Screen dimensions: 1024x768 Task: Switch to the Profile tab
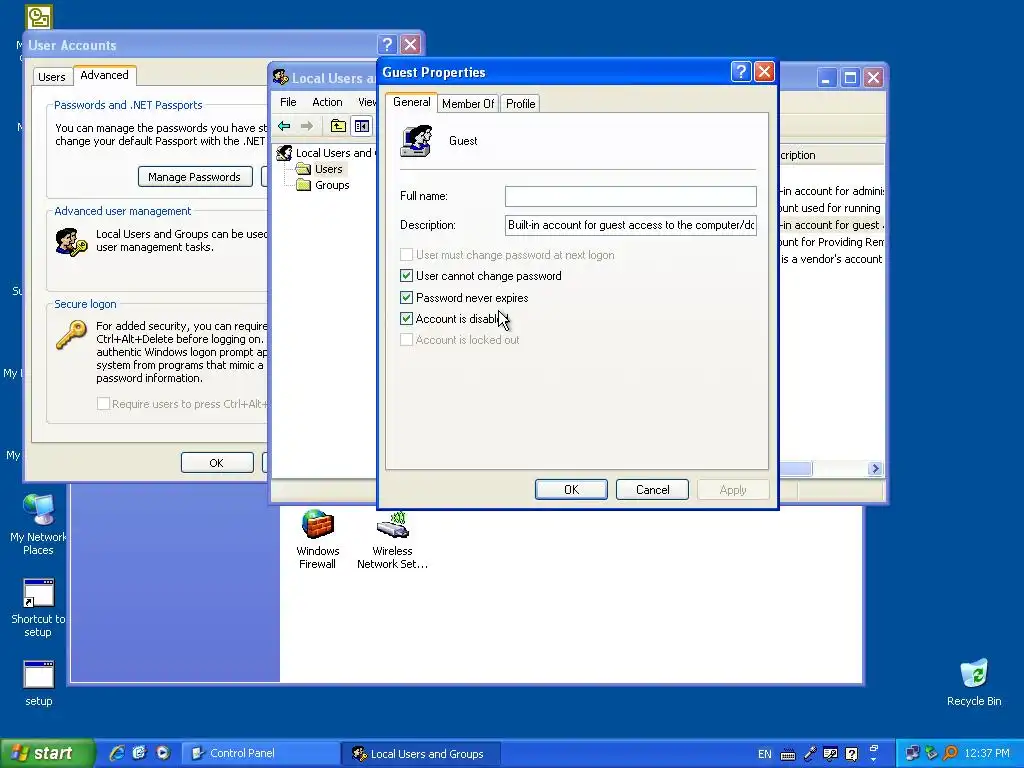[520, 104]
